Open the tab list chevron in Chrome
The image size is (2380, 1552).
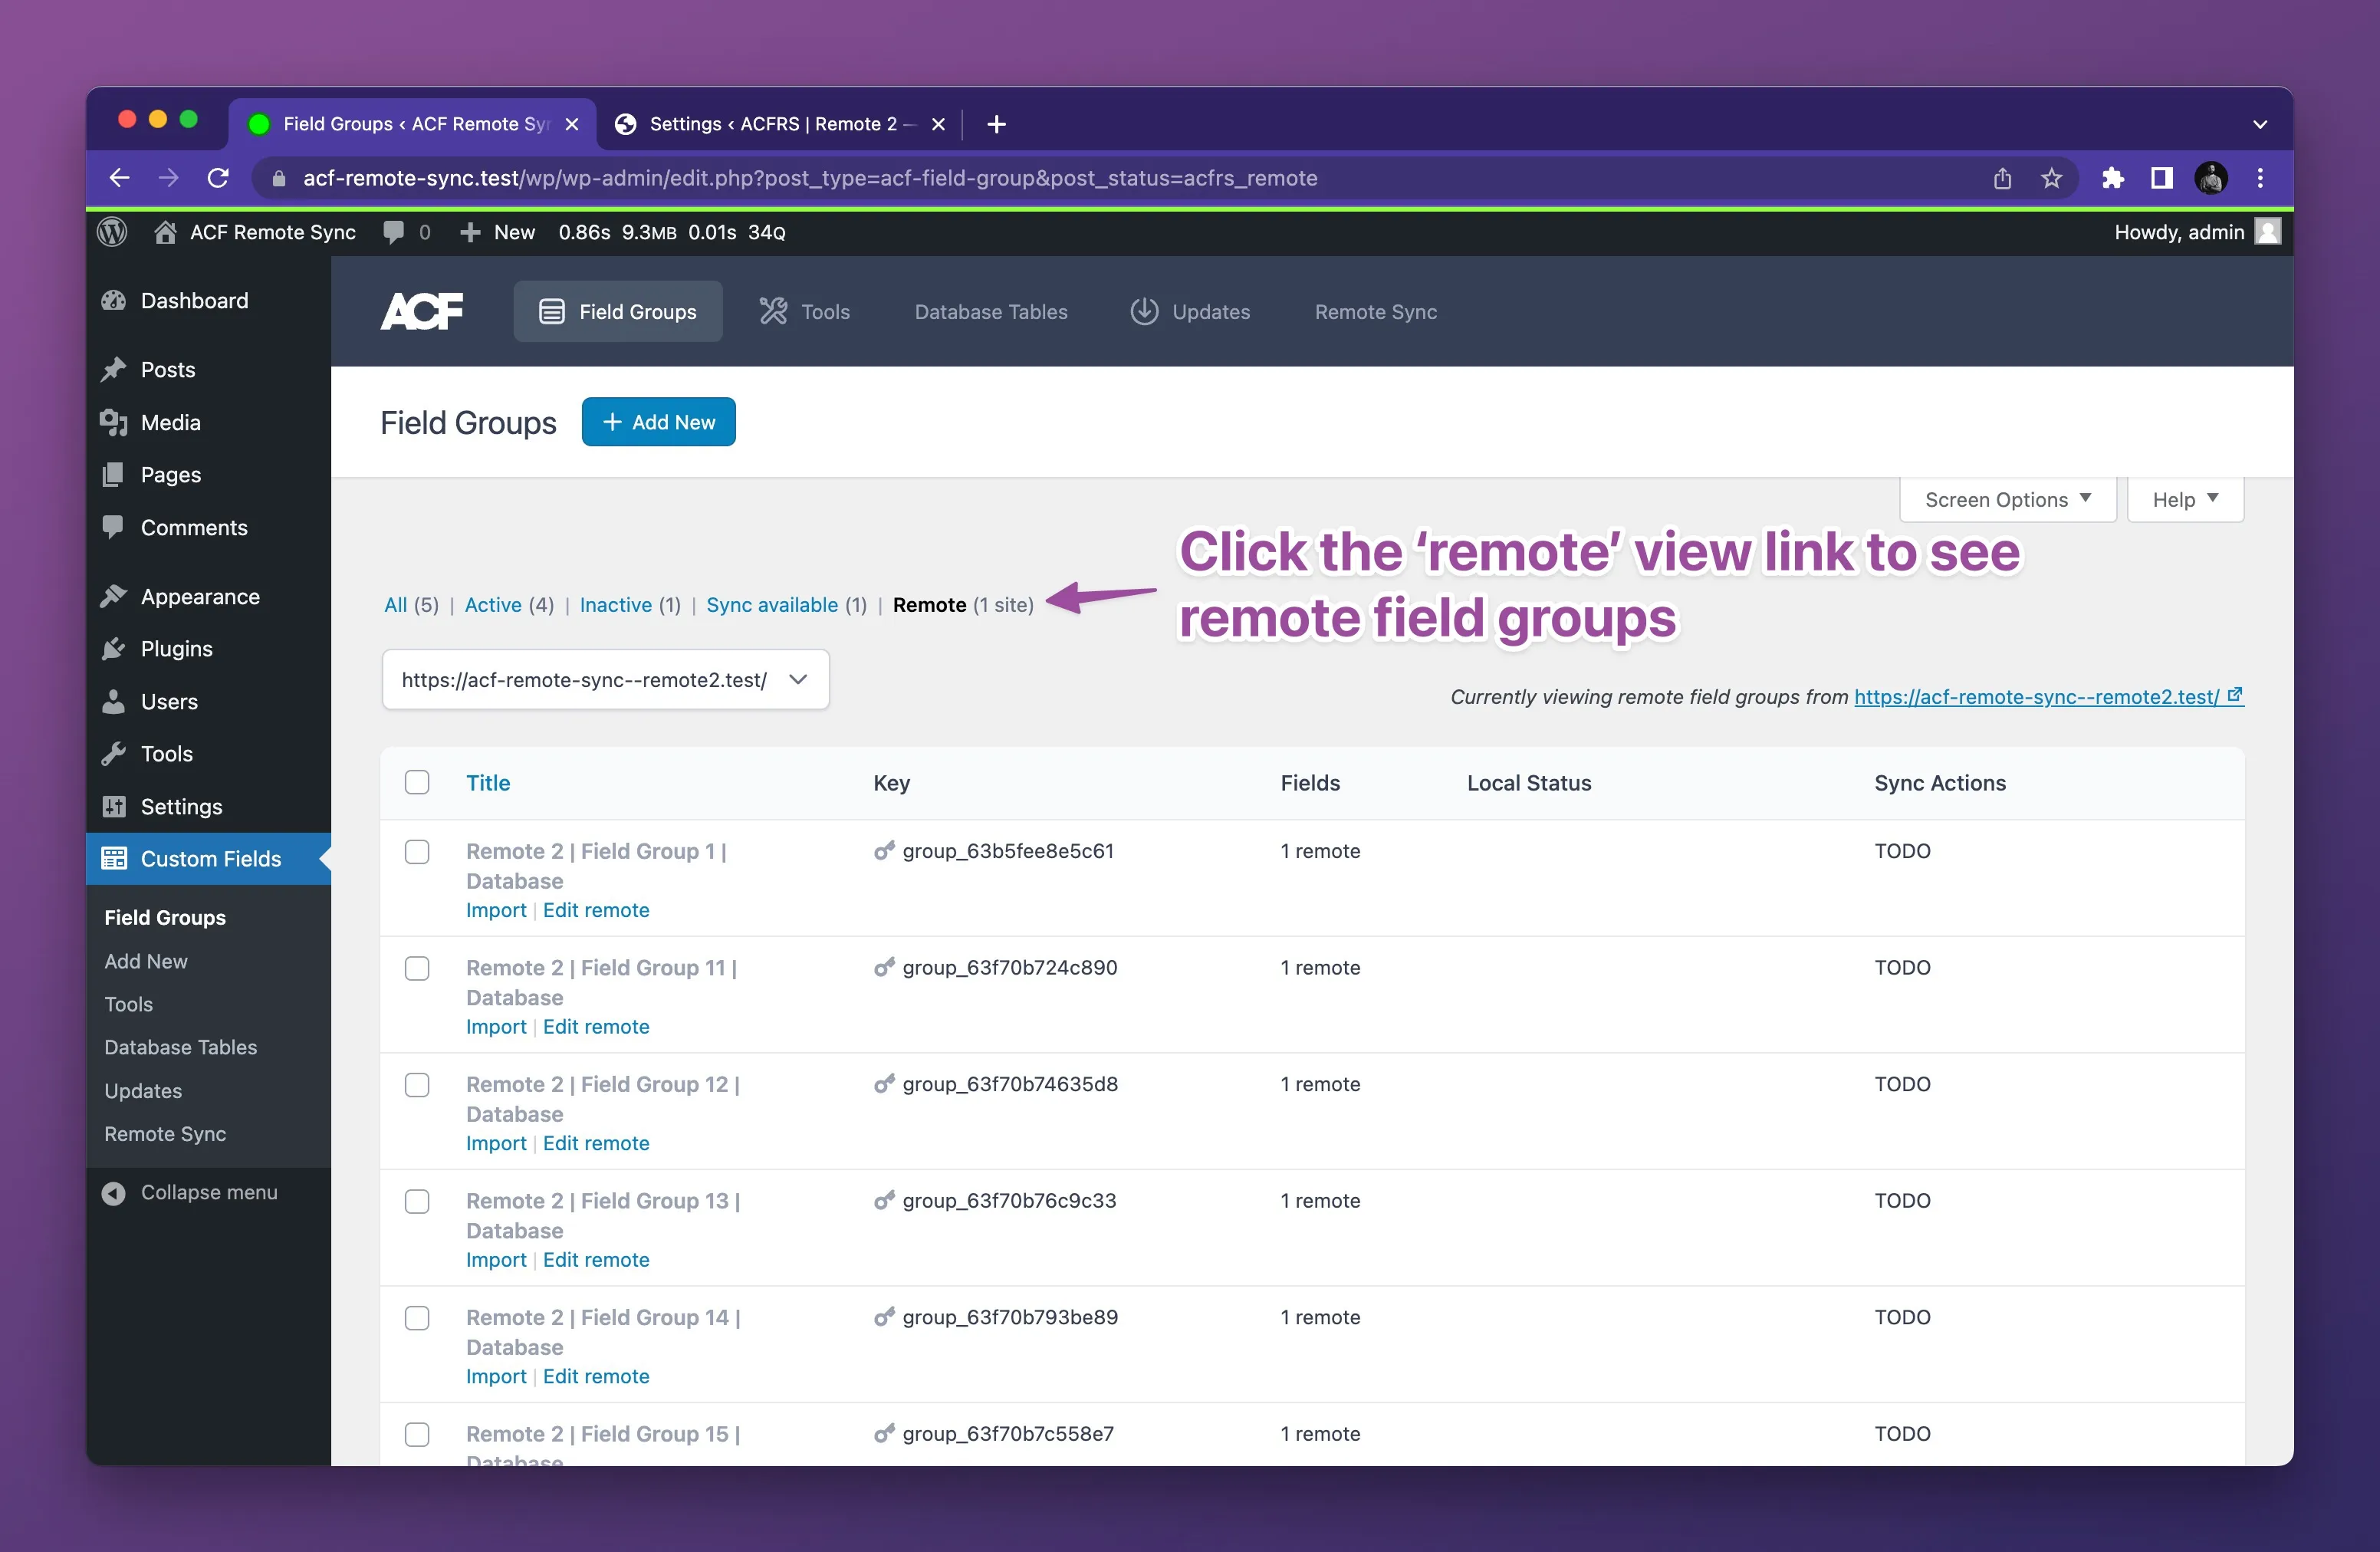pyautogui.click(x=2260, y=124)
